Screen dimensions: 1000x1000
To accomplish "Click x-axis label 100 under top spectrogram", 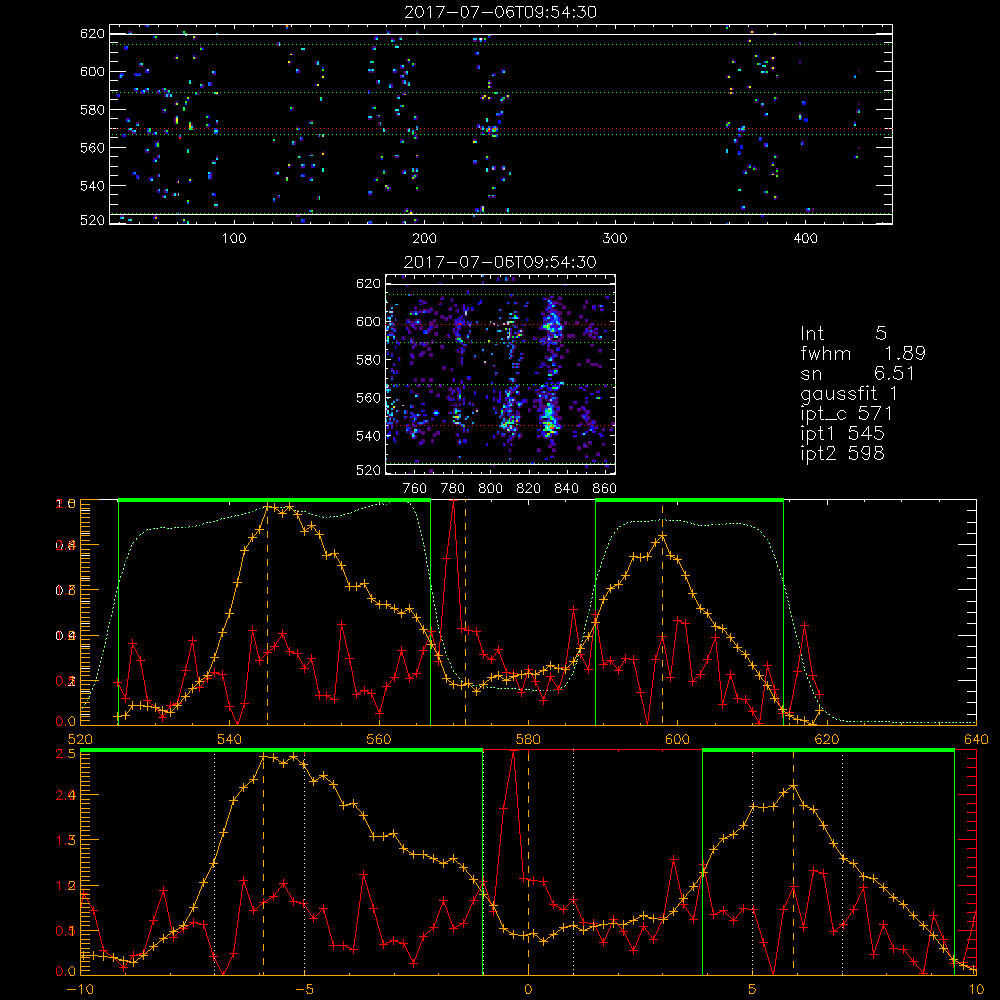I will point(234,239).
